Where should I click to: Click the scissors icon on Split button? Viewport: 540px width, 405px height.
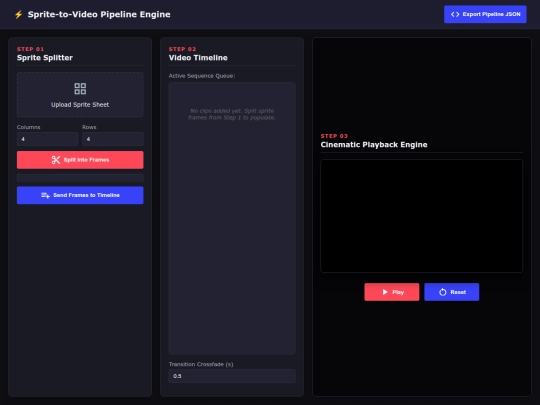[56, 160]
